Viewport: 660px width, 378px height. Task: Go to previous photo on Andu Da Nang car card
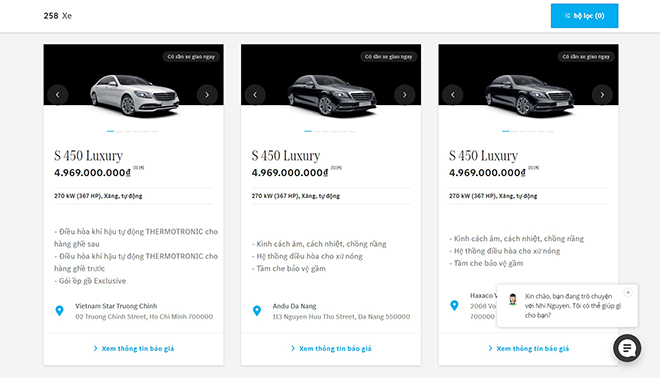[255, 95]
